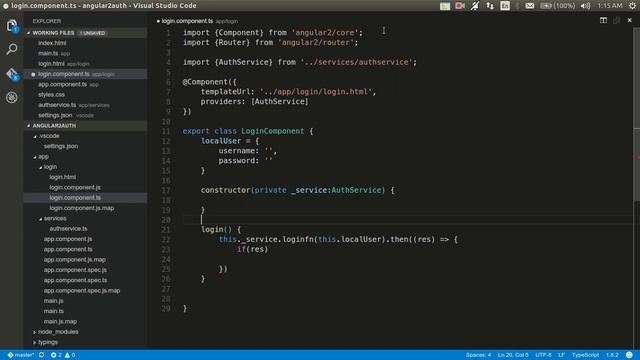Change the LF line ending setting

(561, 355)
